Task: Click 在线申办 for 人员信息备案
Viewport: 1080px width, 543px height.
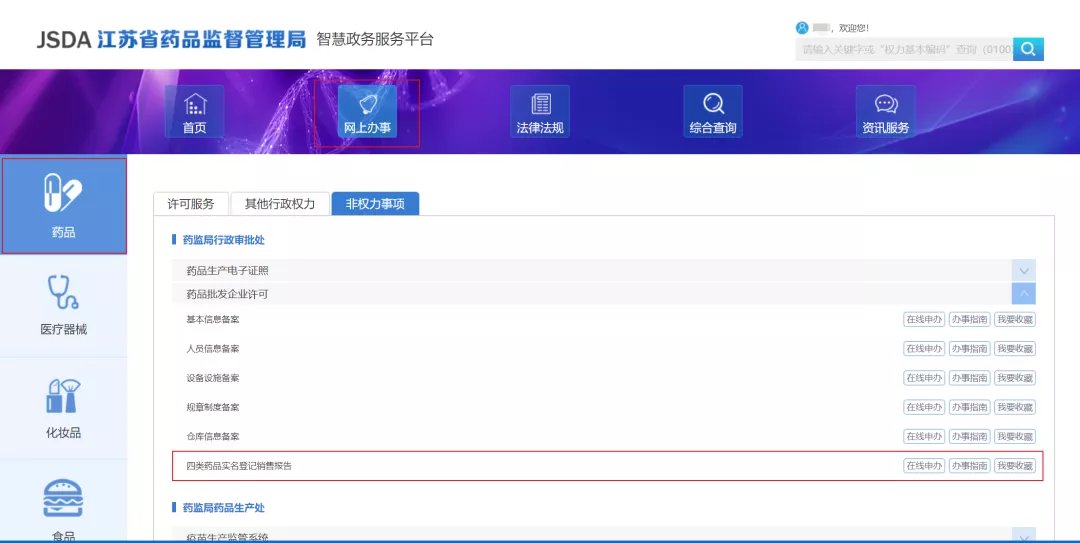Action: tap(924, 349)
